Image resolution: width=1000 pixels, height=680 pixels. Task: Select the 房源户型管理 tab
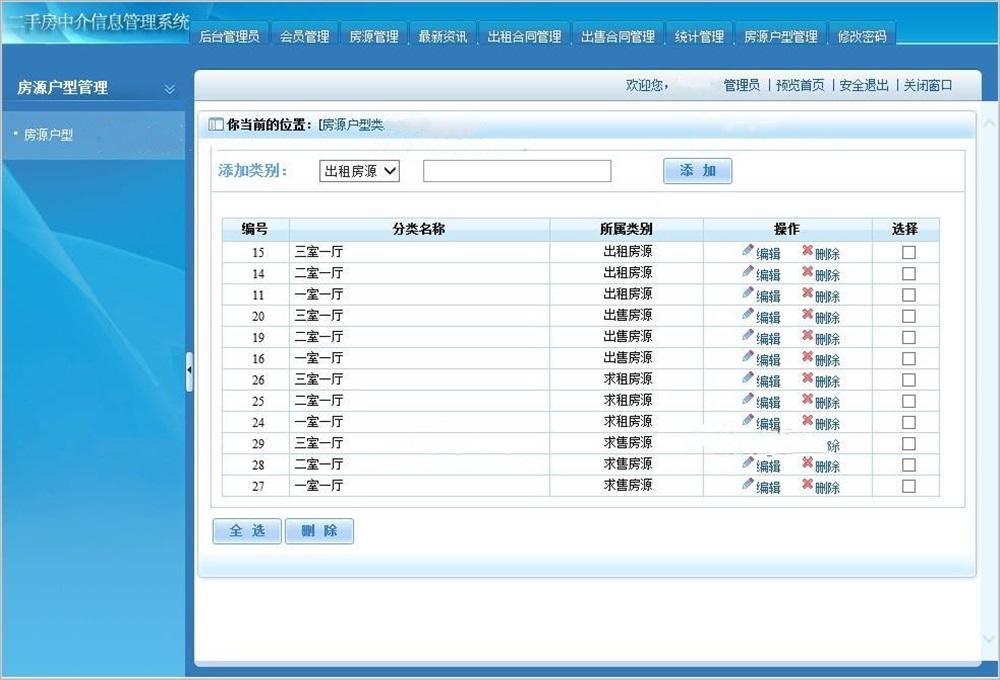(781, 36)
